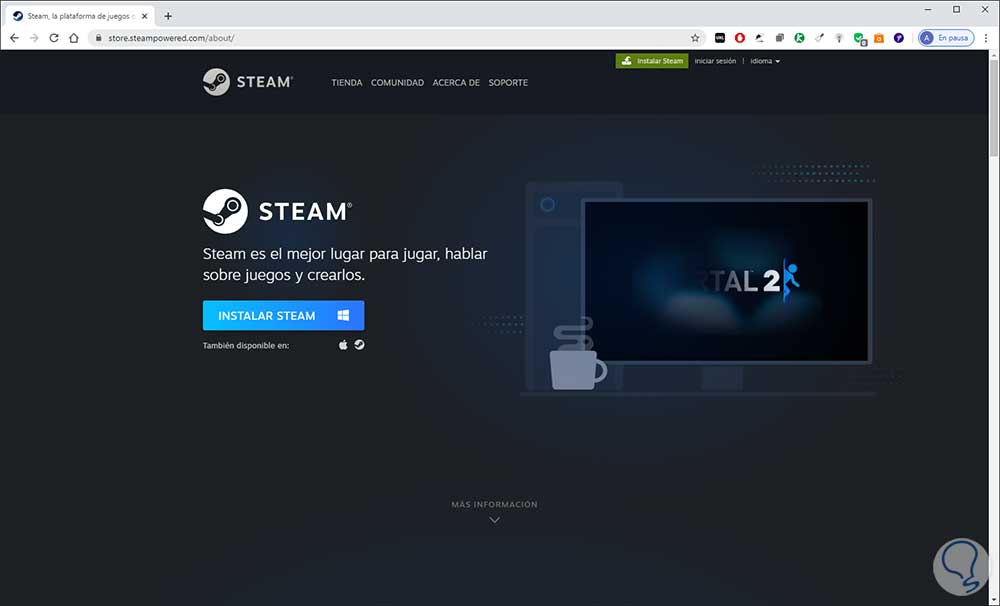Click the address bar URL field

(395, 38)
